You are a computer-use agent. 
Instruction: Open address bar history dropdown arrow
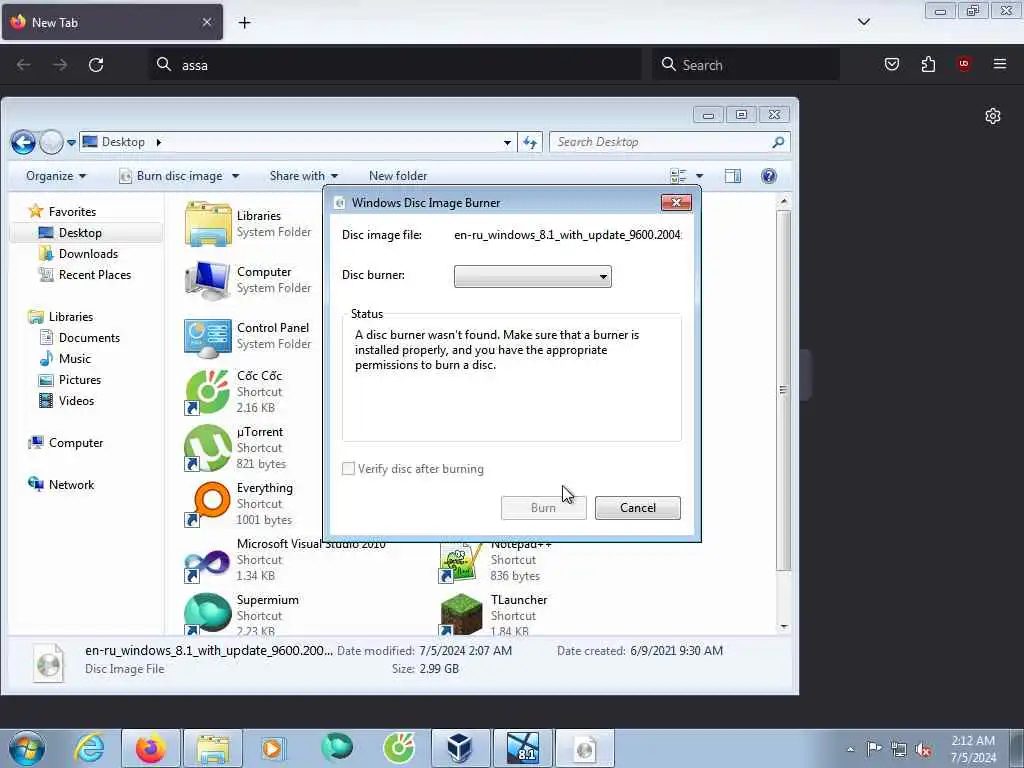click(507, 142)
